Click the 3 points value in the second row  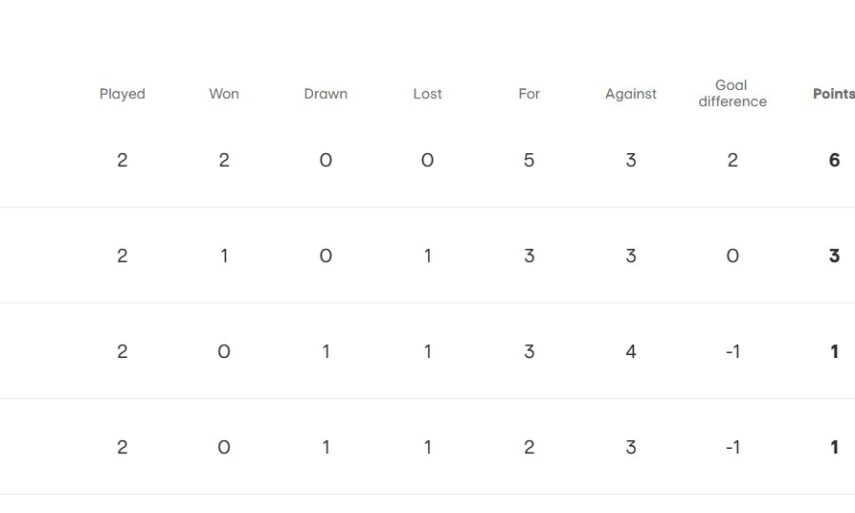point(834,256)
